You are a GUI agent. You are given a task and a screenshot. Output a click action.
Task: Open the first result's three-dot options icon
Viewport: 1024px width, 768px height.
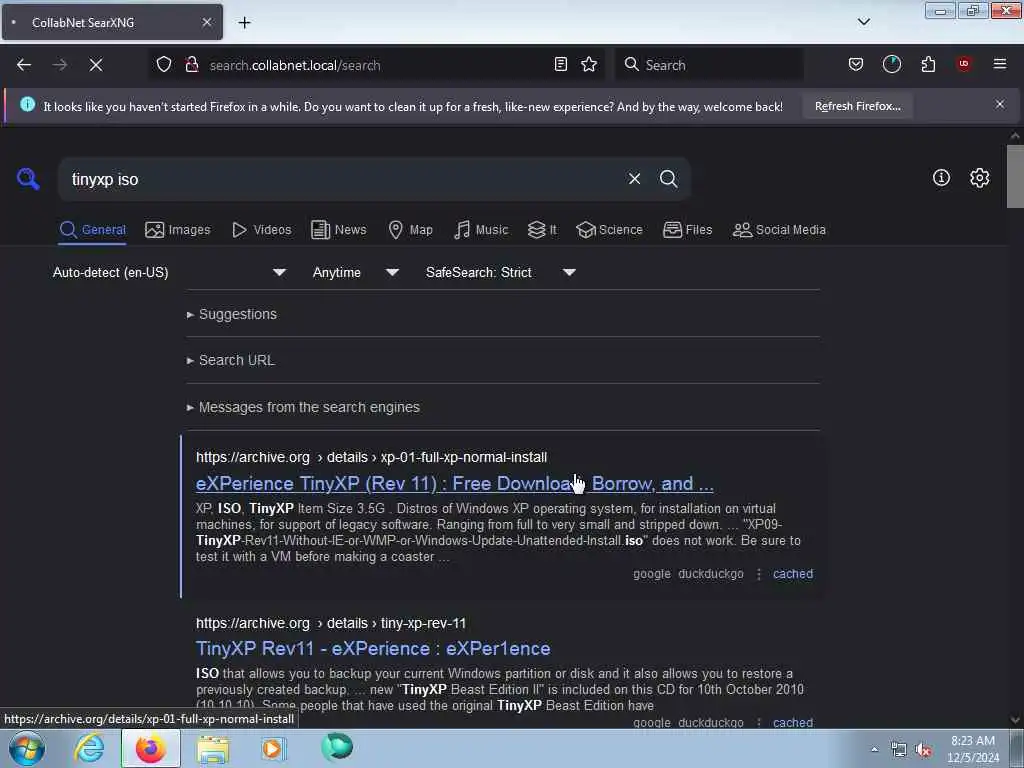pos(758,574)
